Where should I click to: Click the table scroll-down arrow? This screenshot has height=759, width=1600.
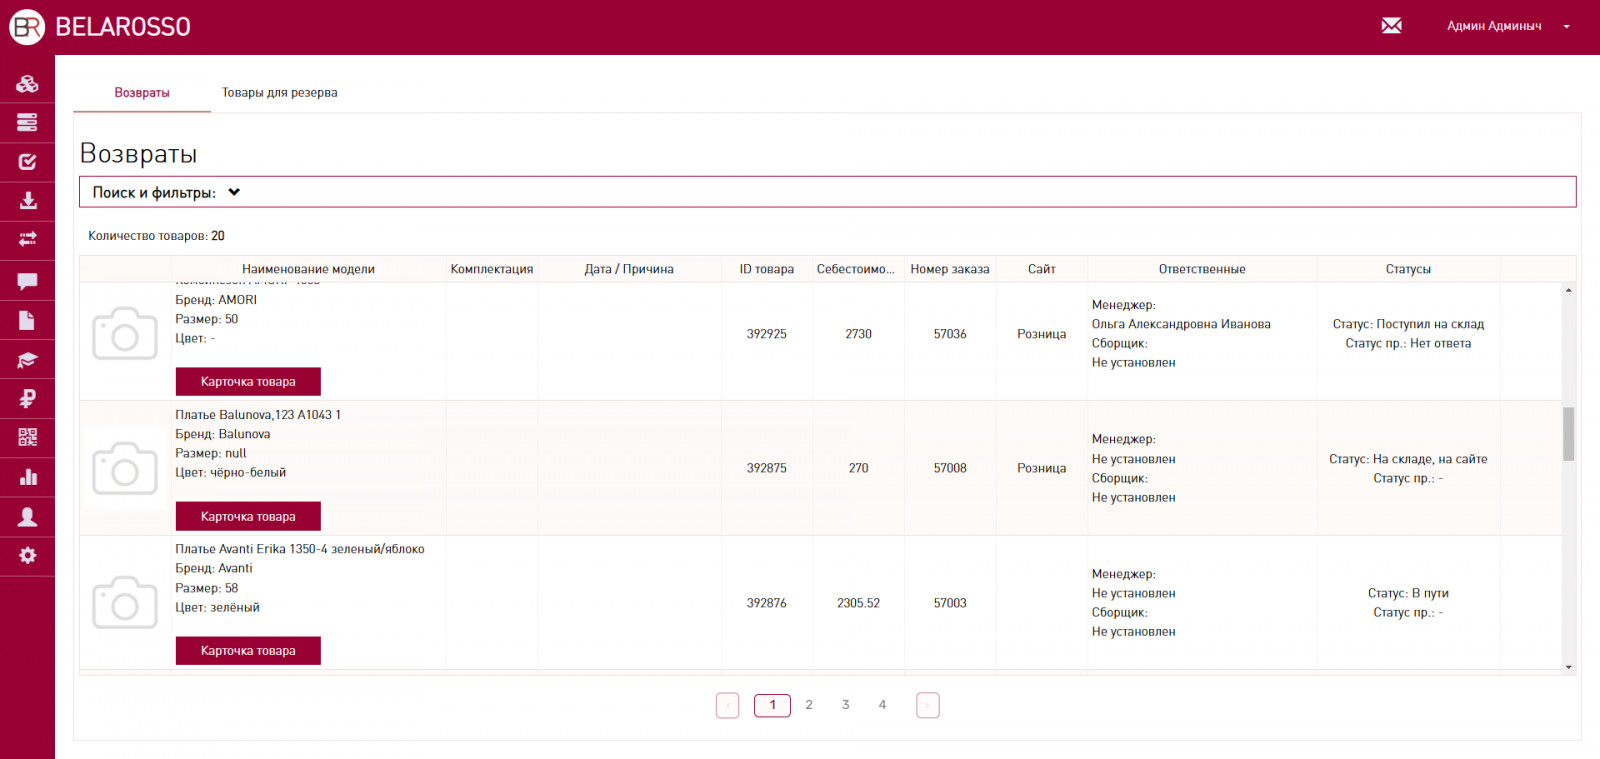[1569, 667]
